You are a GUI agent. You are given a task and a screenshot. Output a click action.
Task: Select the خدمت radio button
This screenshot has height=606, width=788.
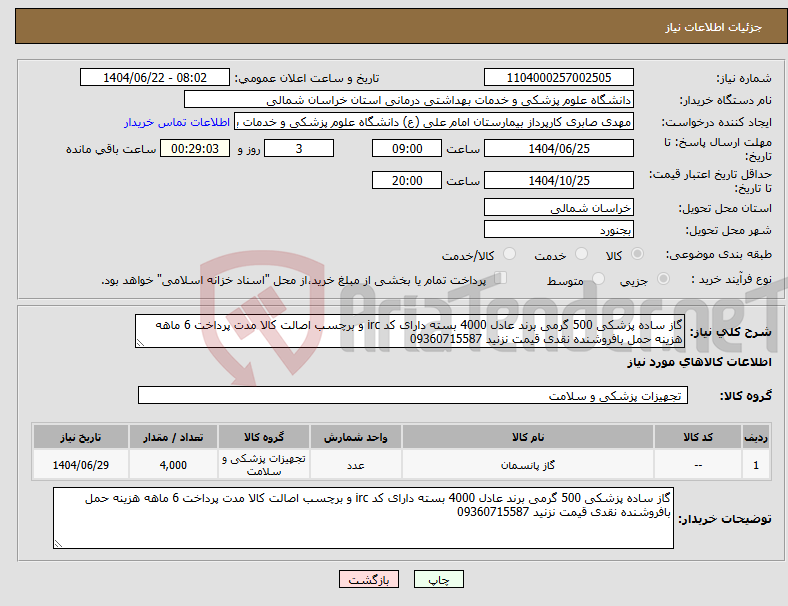(x=581, y=254)
